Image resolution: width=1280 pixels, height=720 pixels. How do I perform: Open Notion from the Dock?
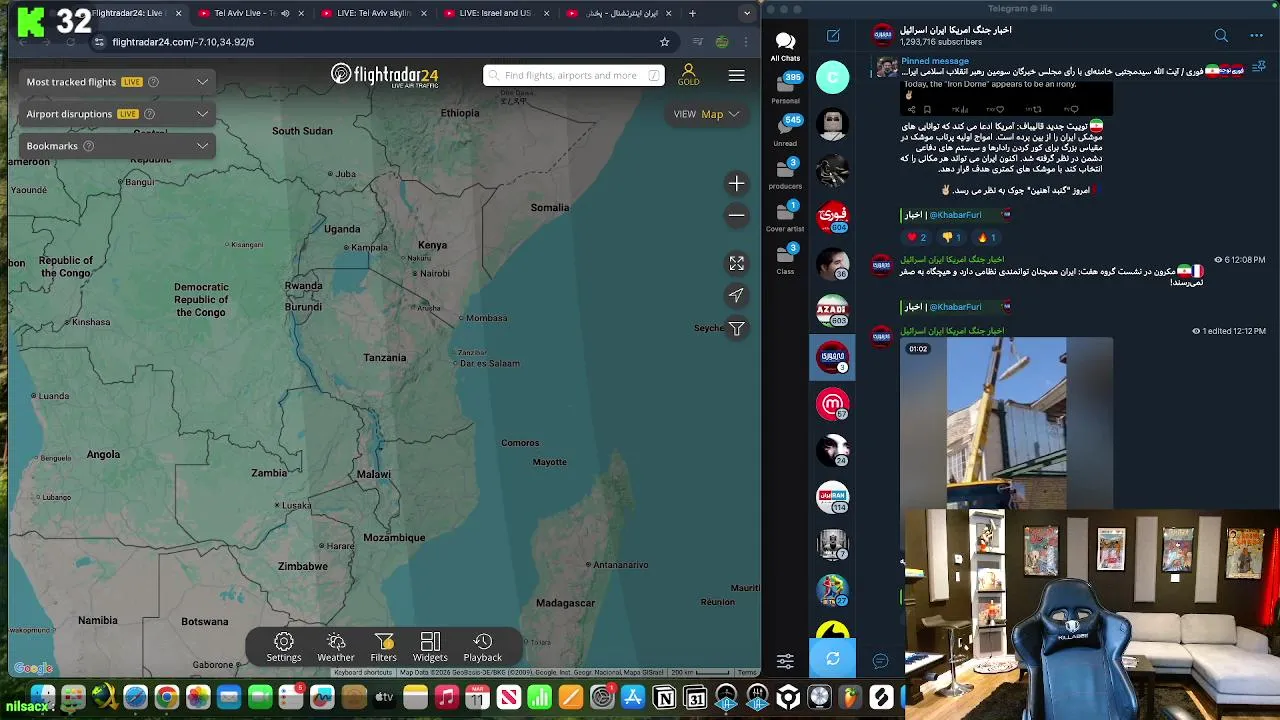664,698
